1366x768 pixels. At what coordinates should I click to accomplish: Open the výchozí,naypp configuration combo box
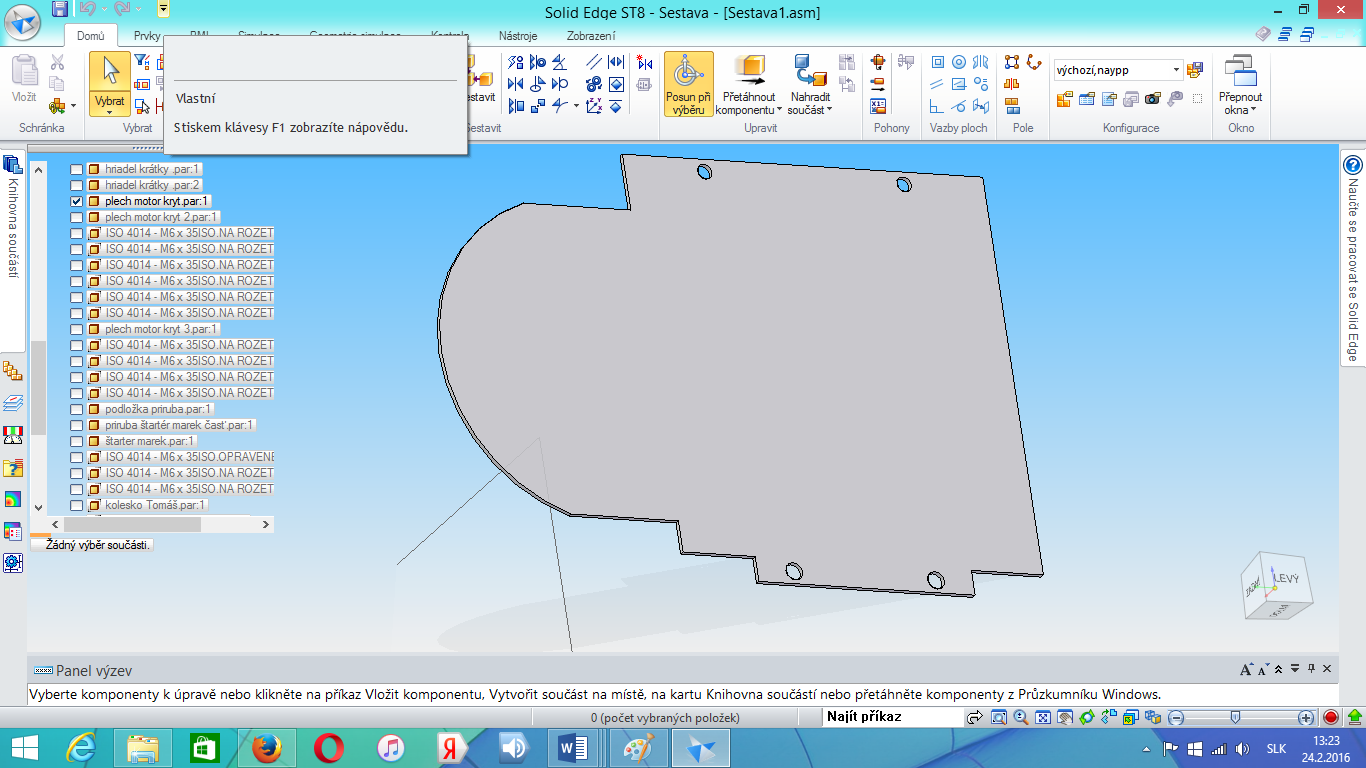click(1118, 70)
